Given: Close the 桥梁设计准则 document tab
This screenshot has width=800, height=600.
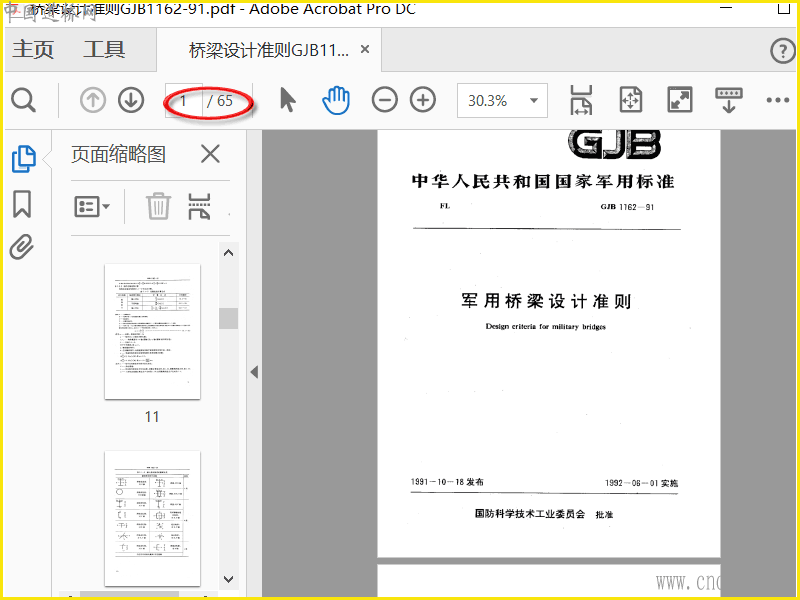Looking at the screenshot, I should (365, 49).
